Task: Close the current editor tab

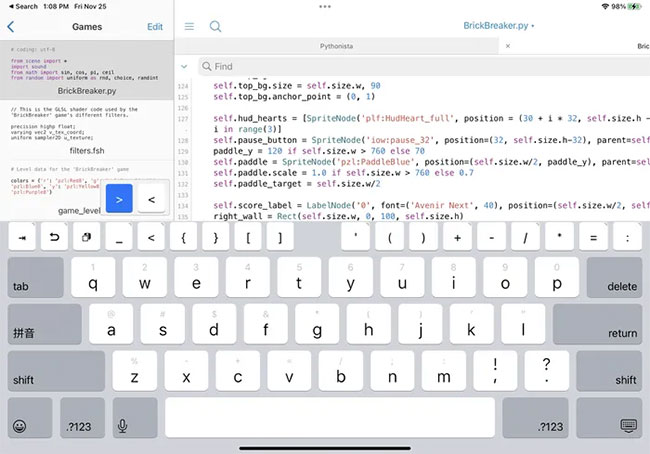Action: [x=508, y=46]
